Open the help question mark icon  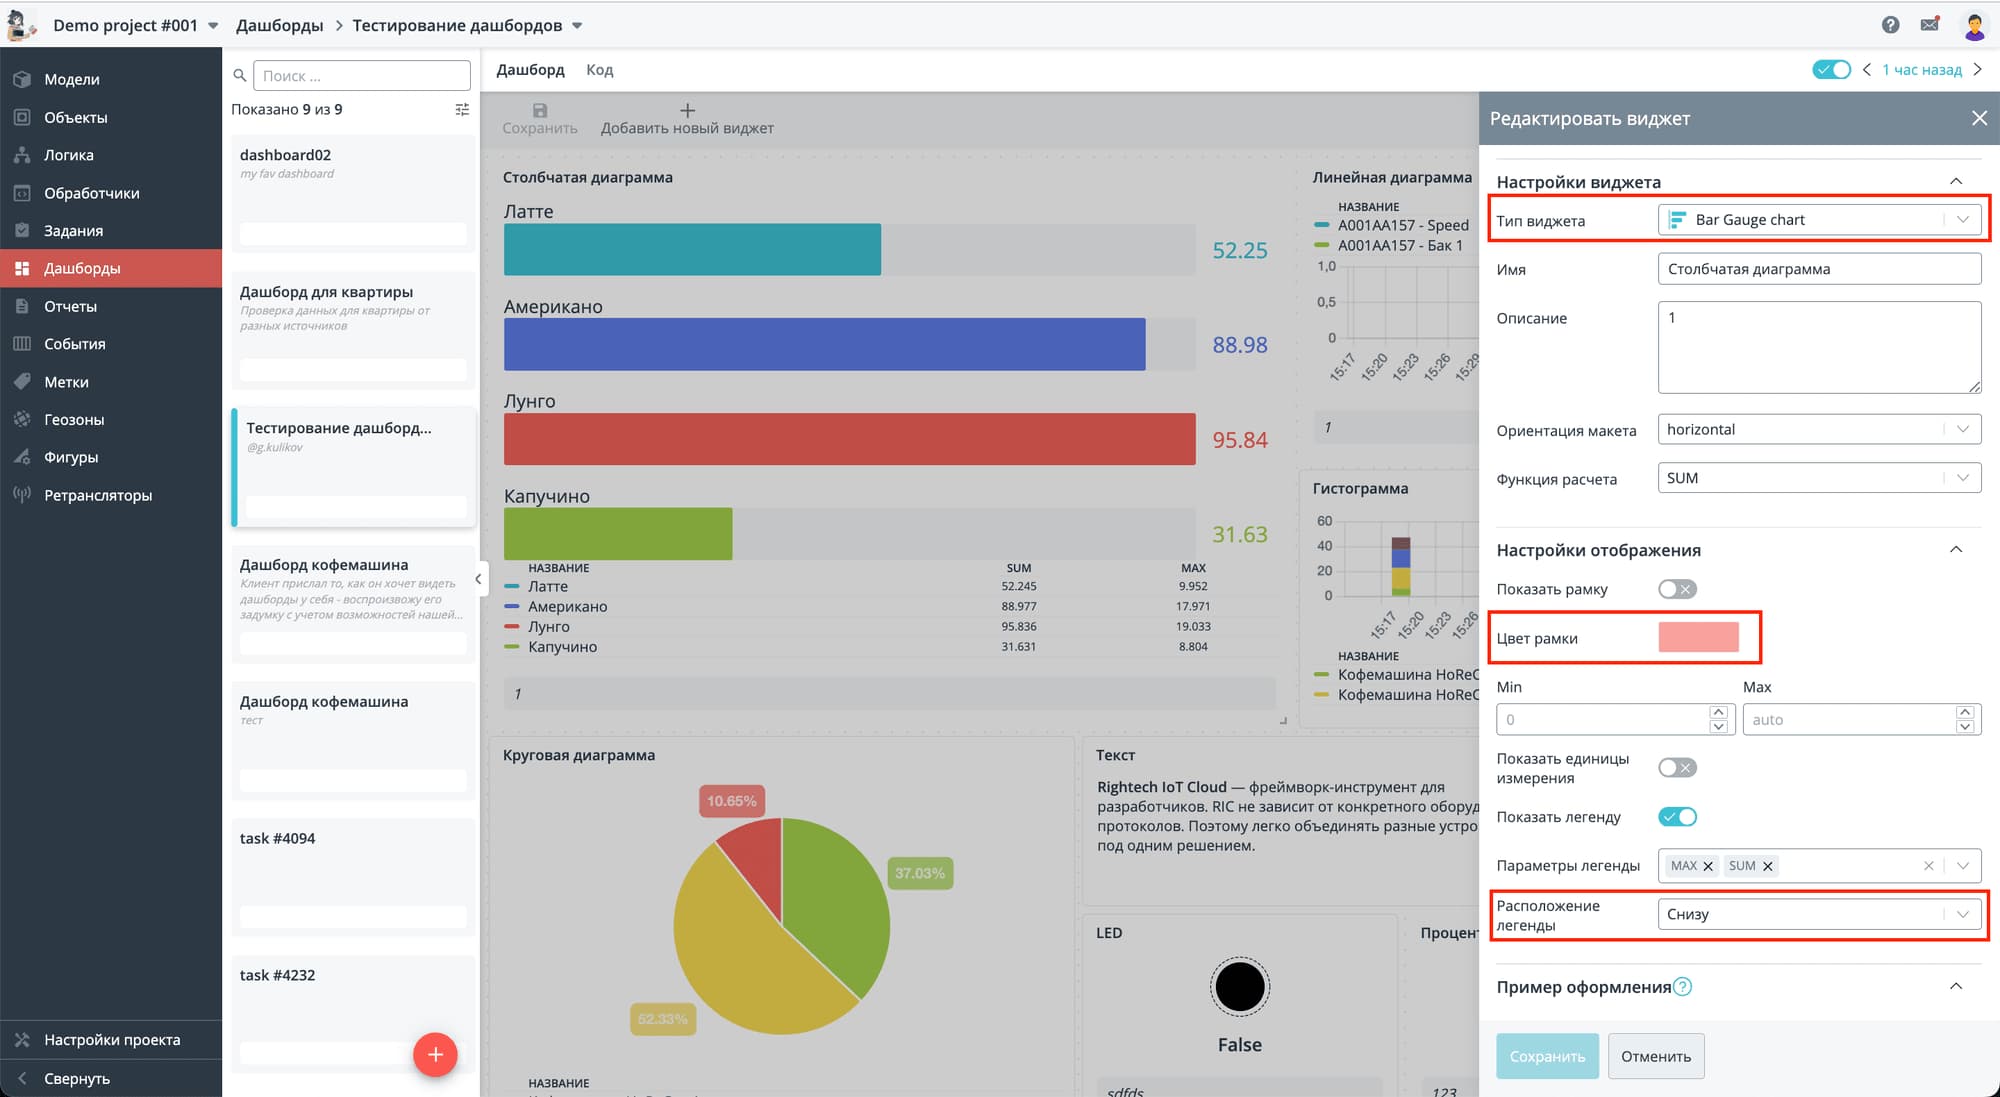(1890, 25)
